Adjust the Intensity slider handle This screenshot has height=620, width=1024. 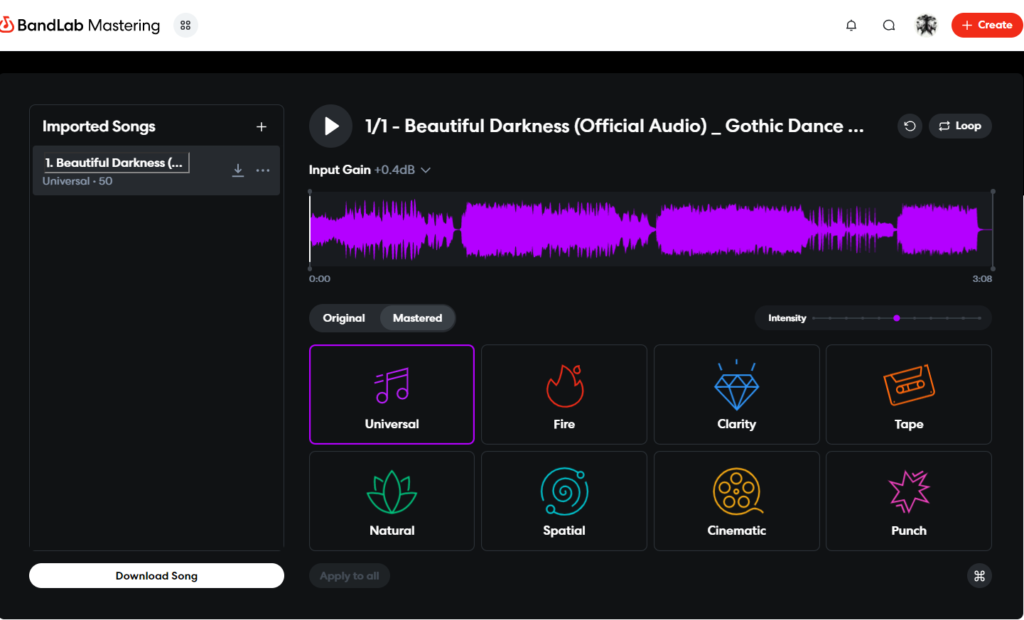point(897,318)
